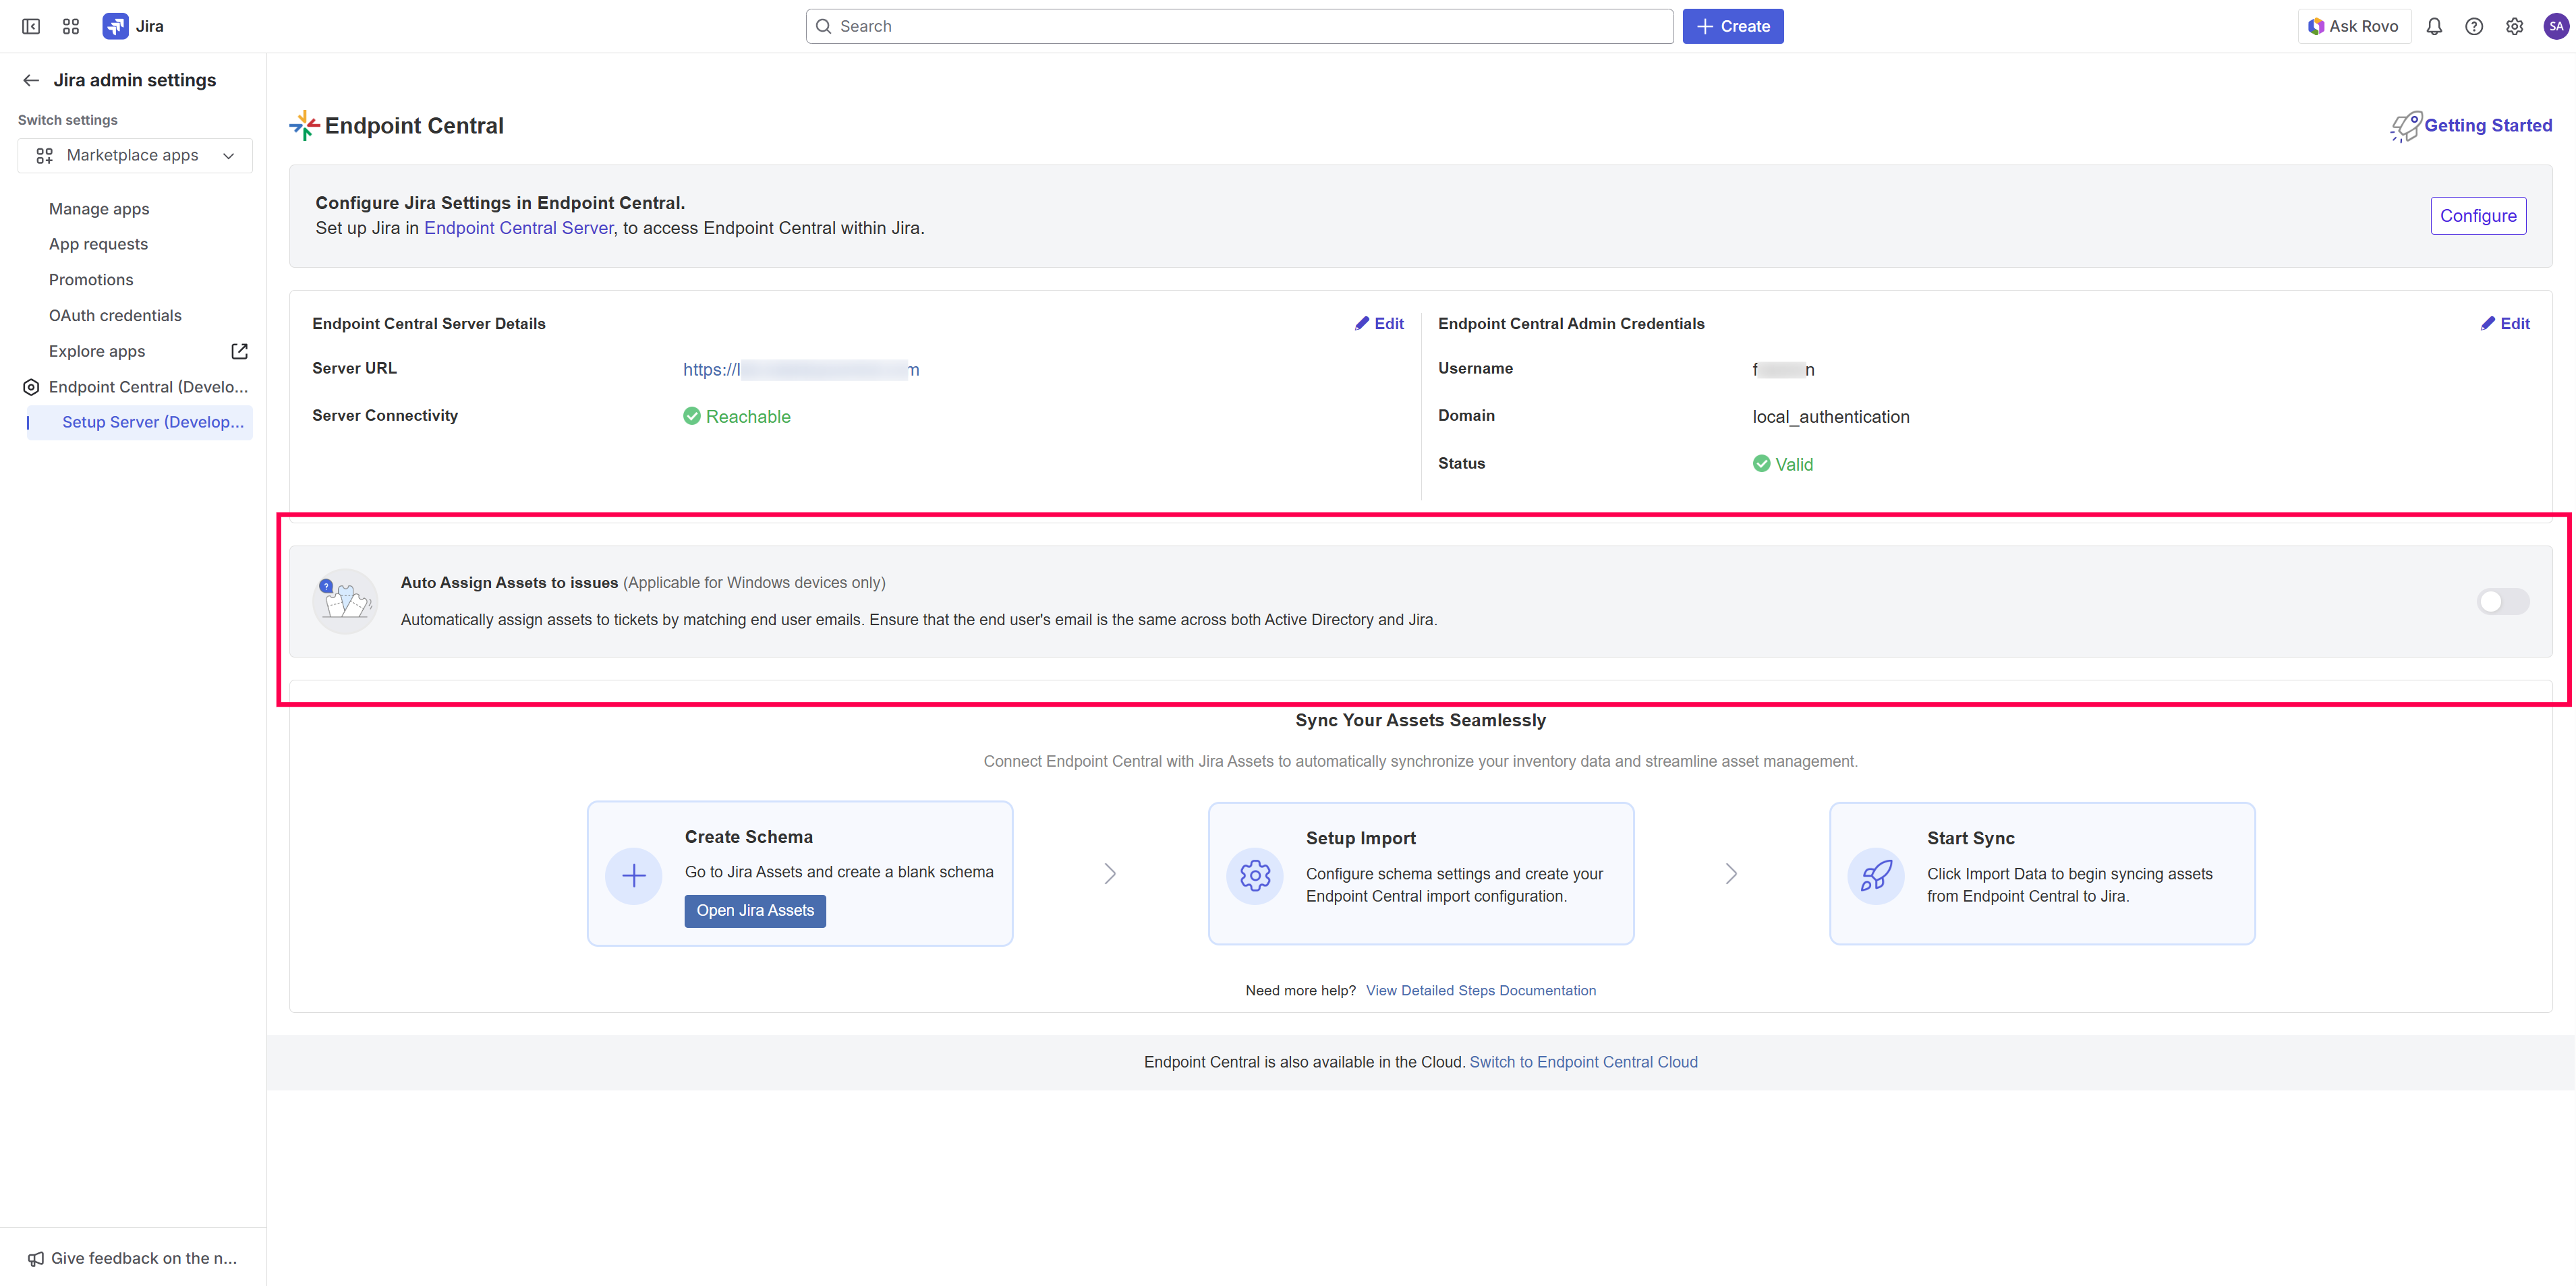
Task: Go back using Jira admin settings arrow
Action: coord(31,80)
